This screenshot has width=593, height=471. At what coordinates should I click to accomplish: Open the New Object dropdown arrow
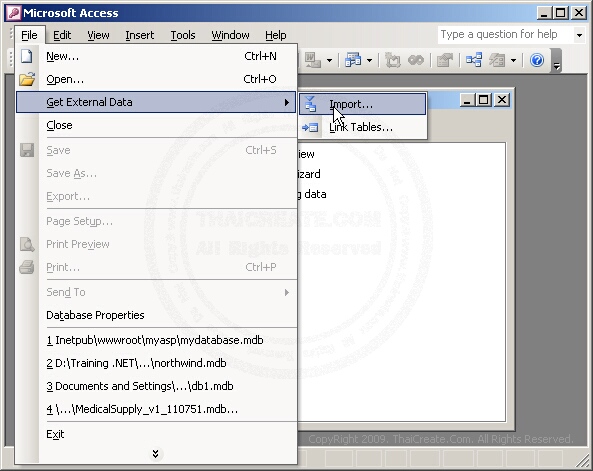point(513,60)
